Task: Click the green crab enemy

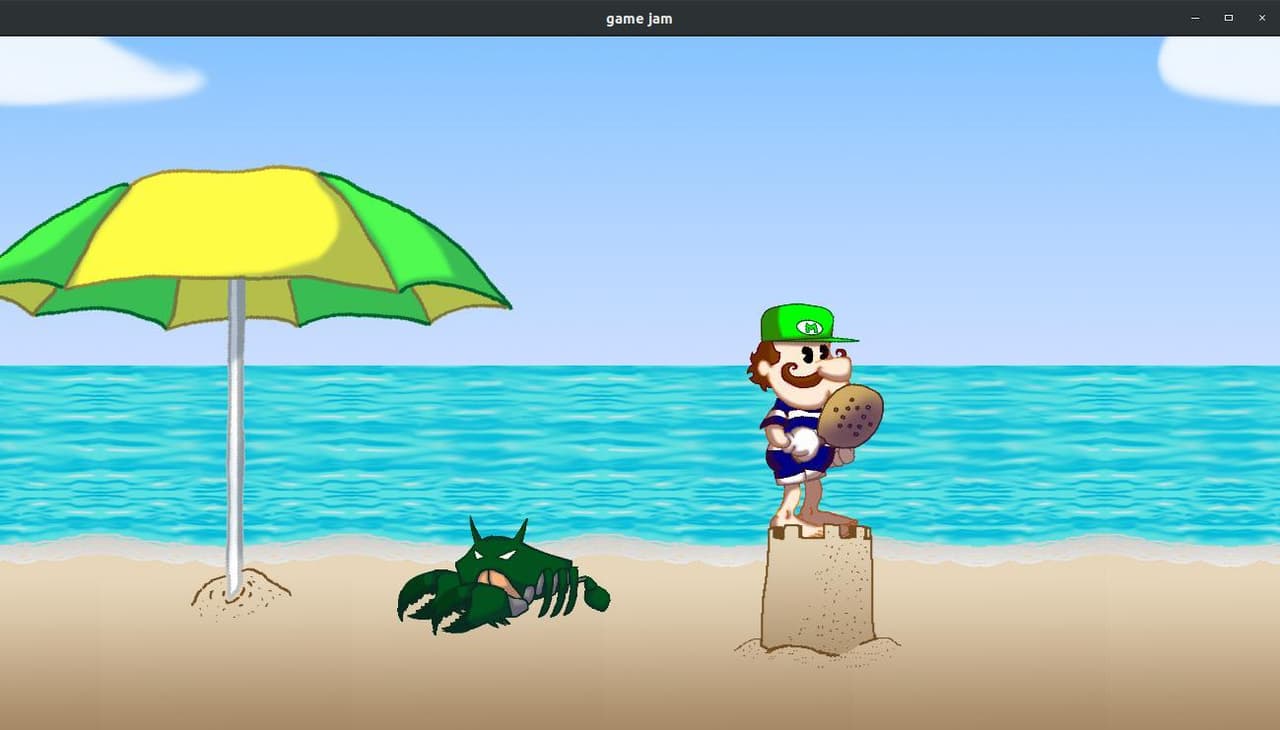Action: pos(503,578)
